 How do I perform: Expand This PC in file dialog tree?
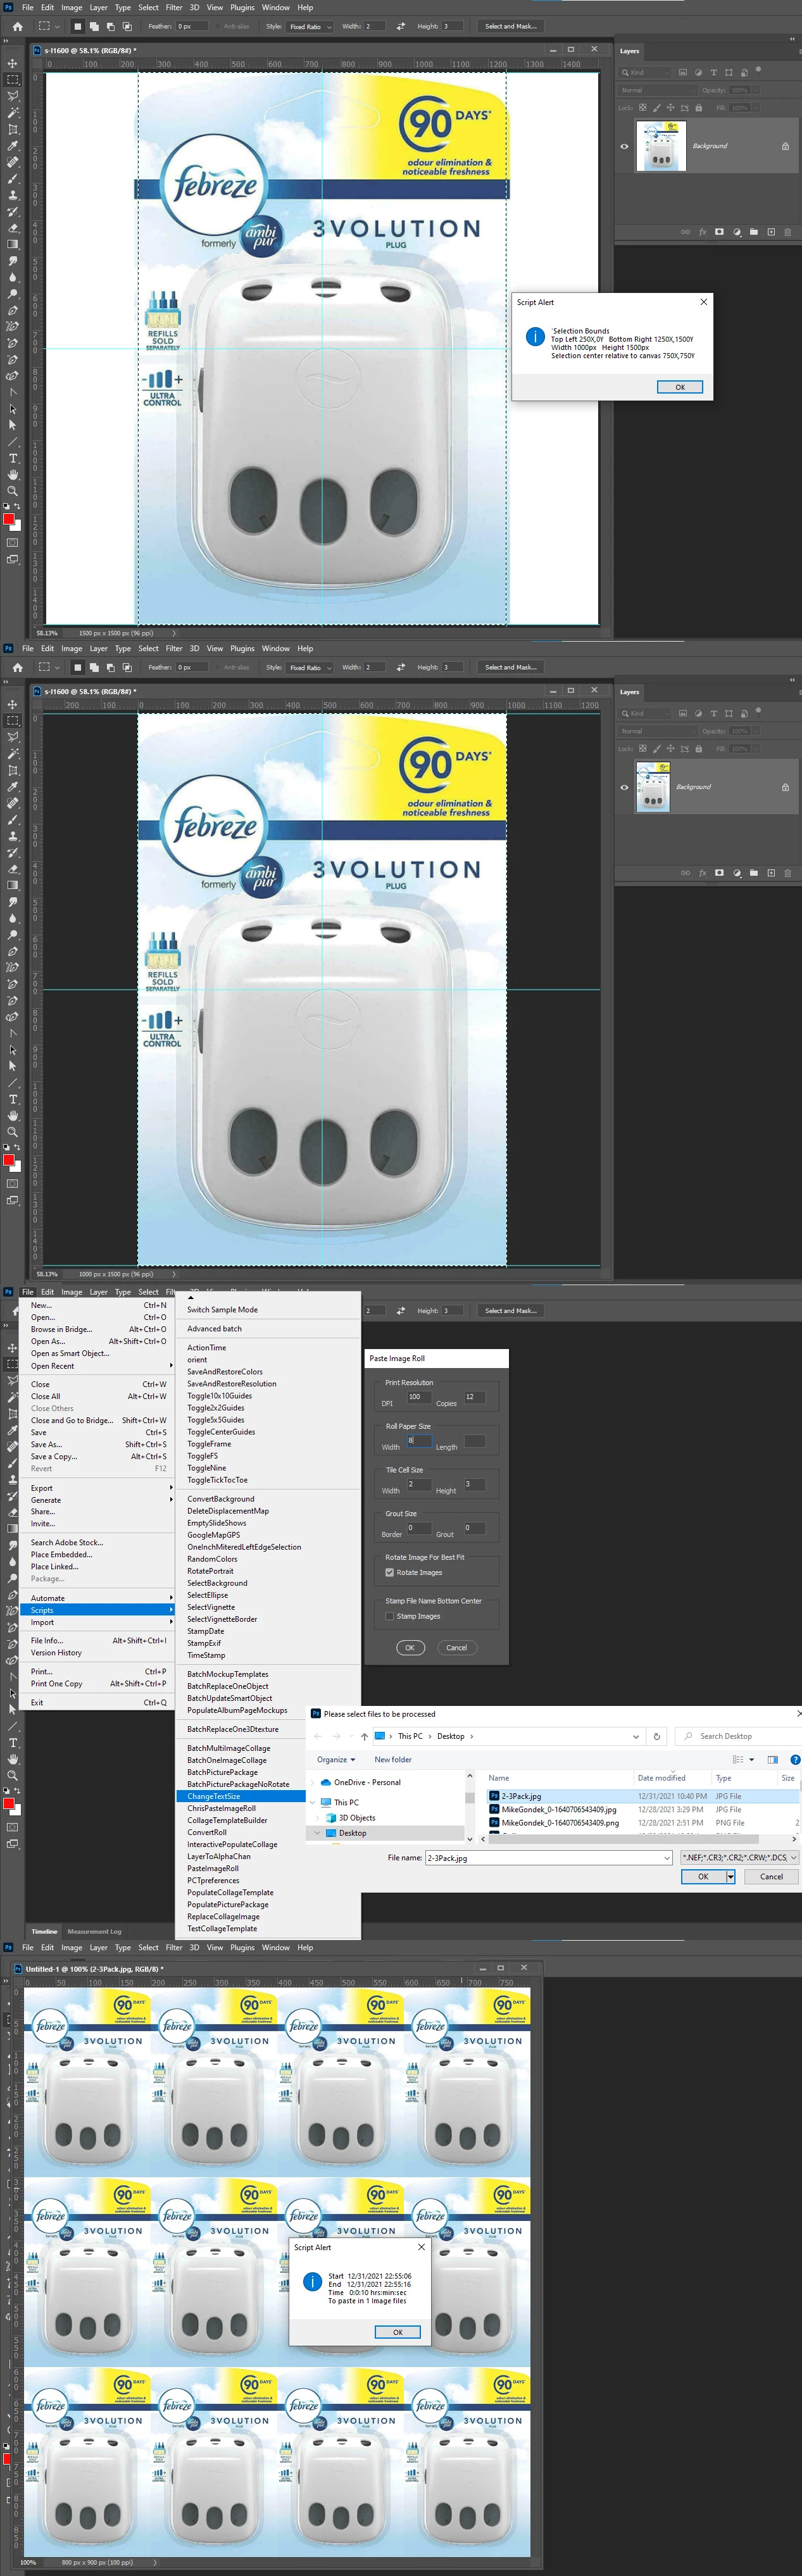[x=313, y=1802]
